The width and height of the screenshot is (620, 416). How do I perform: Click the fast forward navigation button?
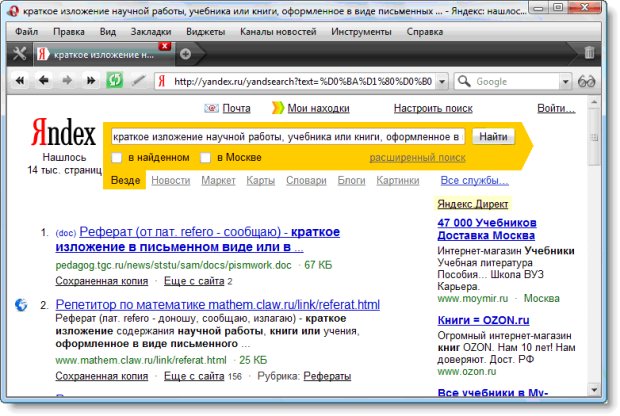(x=91, y=81)
